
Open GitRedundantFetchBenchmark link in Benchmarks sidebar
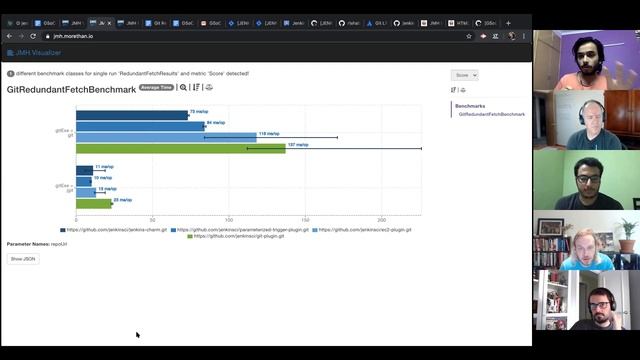492,114
